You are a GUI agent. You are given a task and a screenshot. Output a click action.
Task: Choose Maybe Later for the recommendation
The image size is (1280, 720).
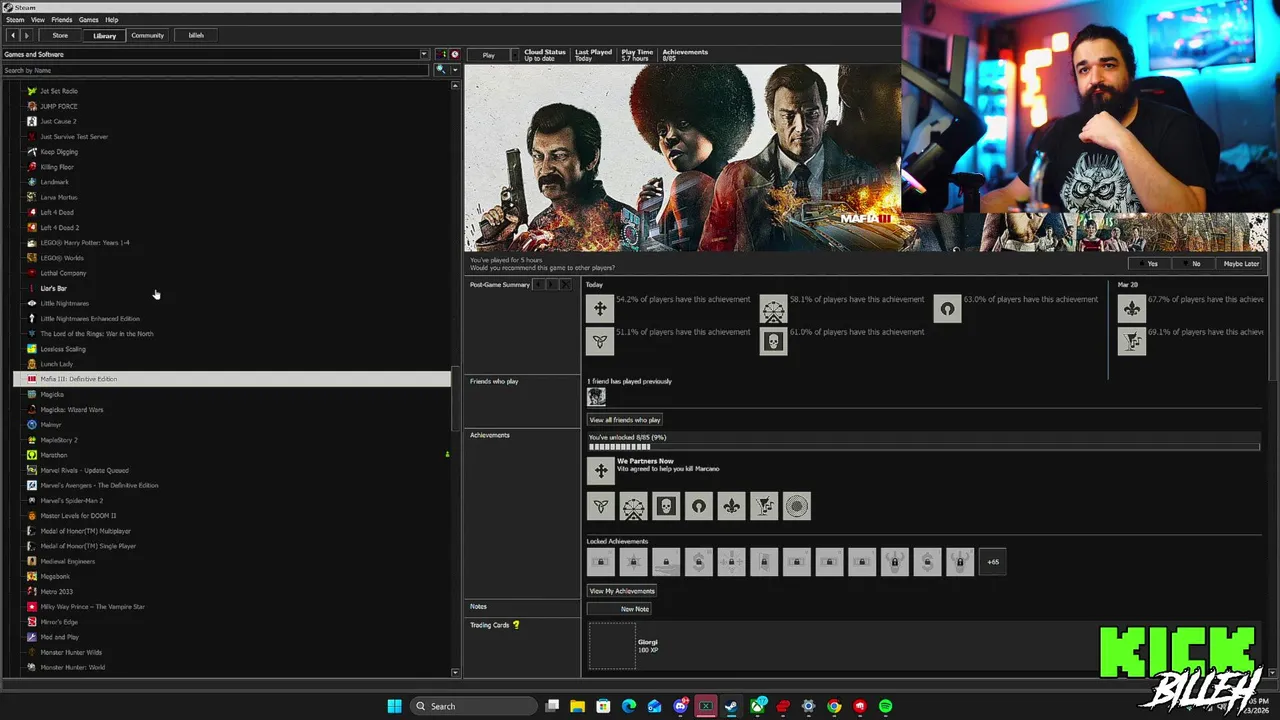pos(1241,264)
